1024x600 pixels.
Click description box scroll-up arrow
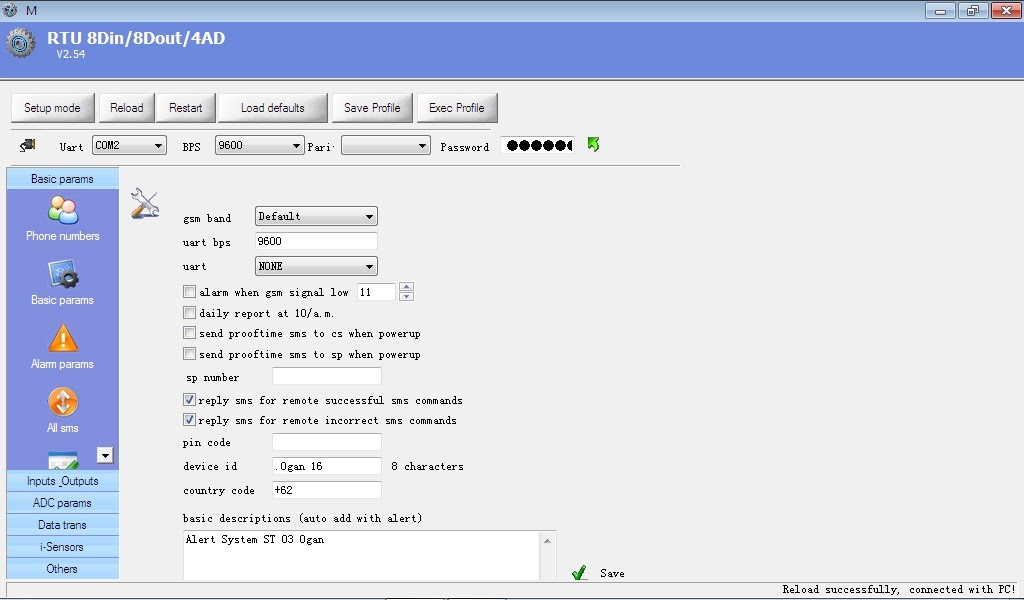(x=547, y=541)
